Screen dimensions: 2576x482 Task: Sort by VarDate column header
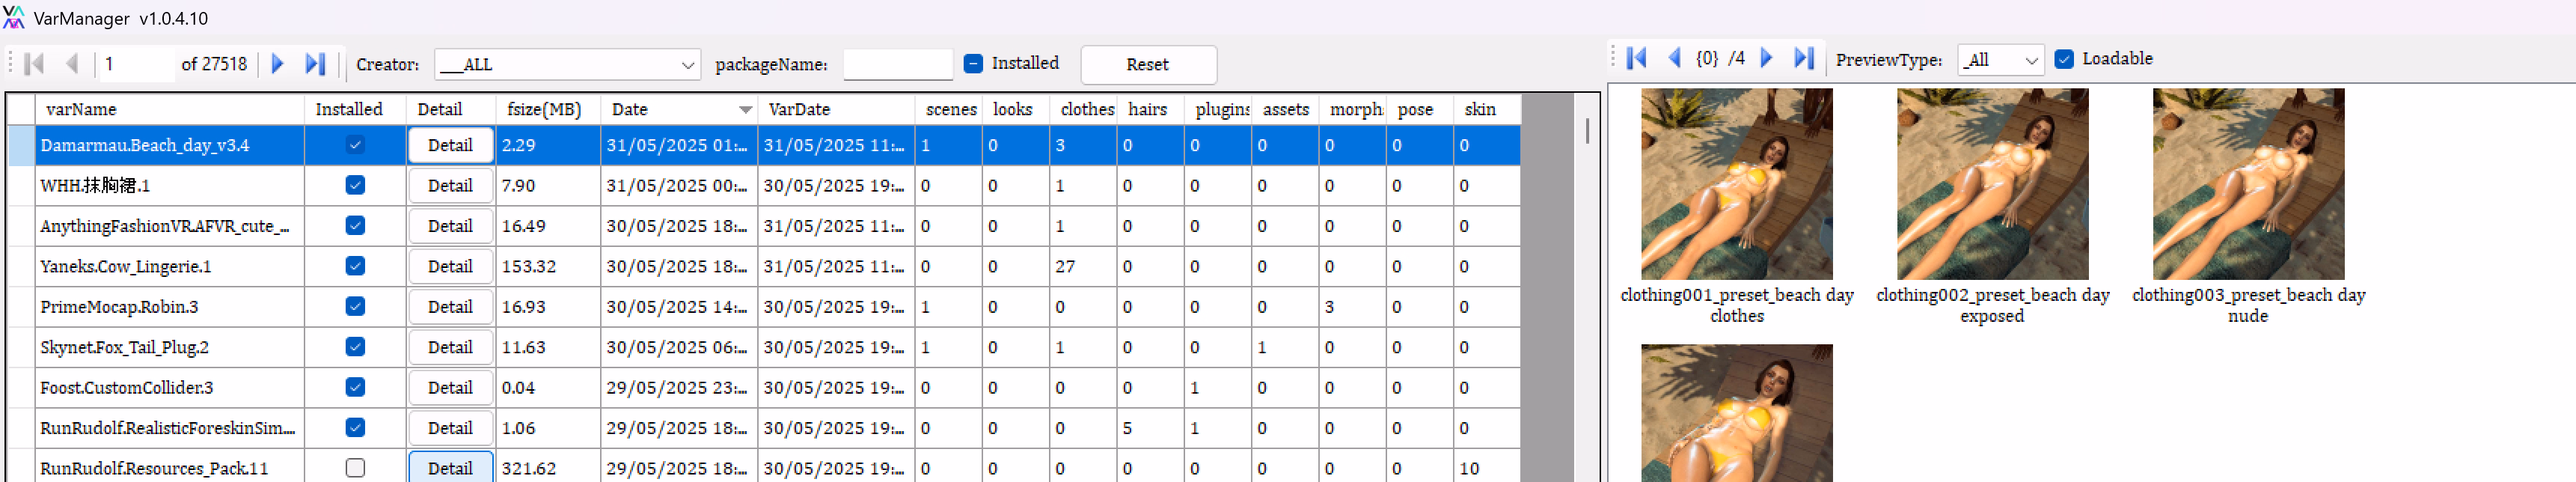(x=836, y=109)
